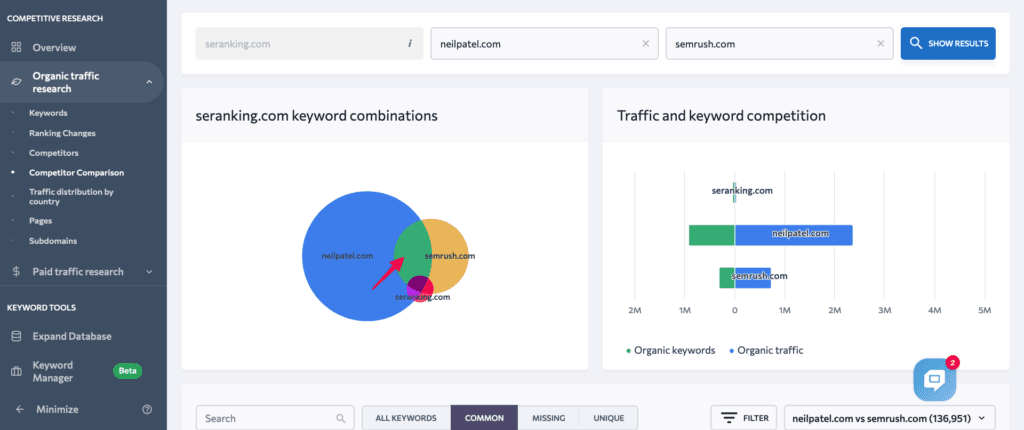Click the Overview grid icon

pyautogui.click(x=16, y=47)
